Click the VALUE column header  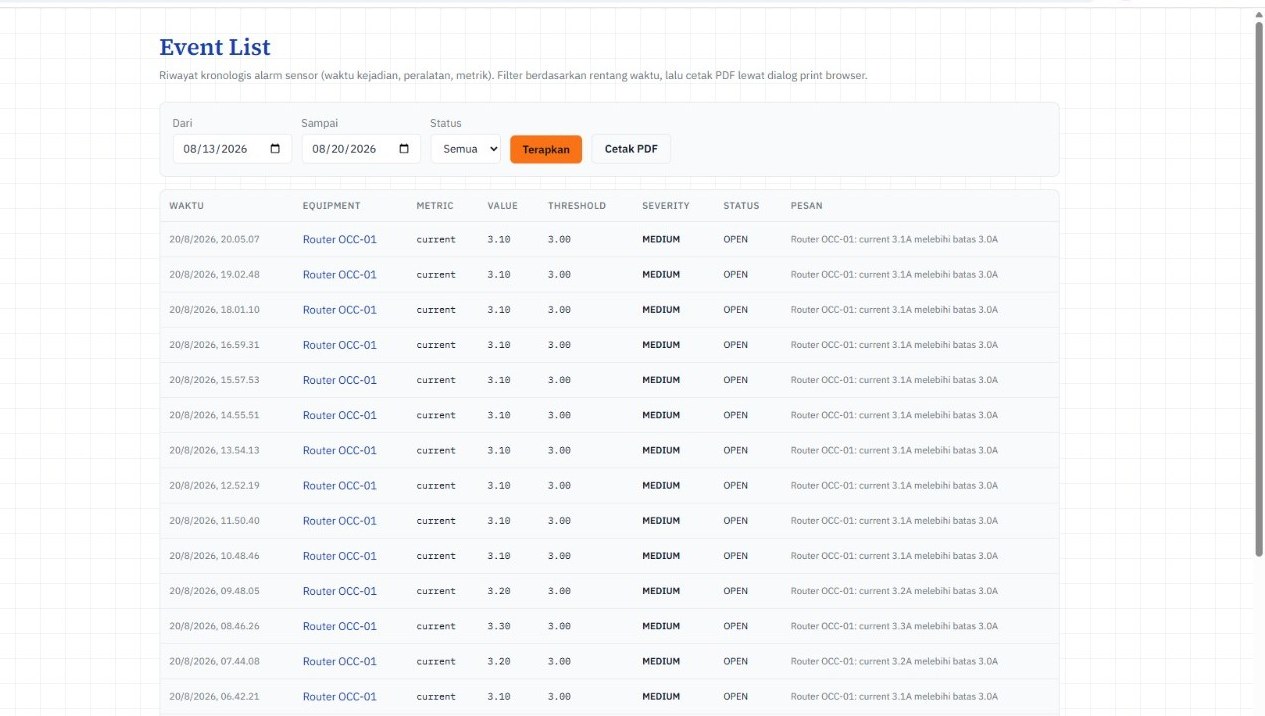pos(503,206)
